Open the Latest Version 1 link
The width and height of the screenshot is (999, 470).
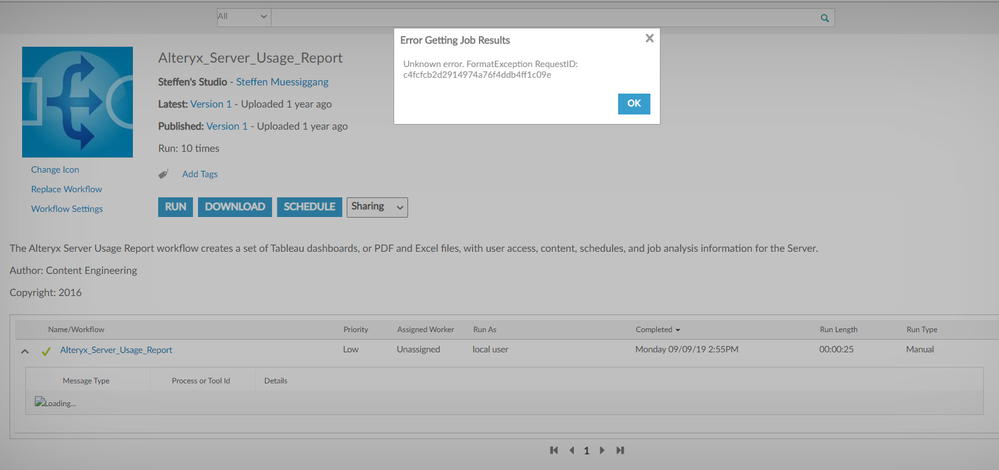211,104
